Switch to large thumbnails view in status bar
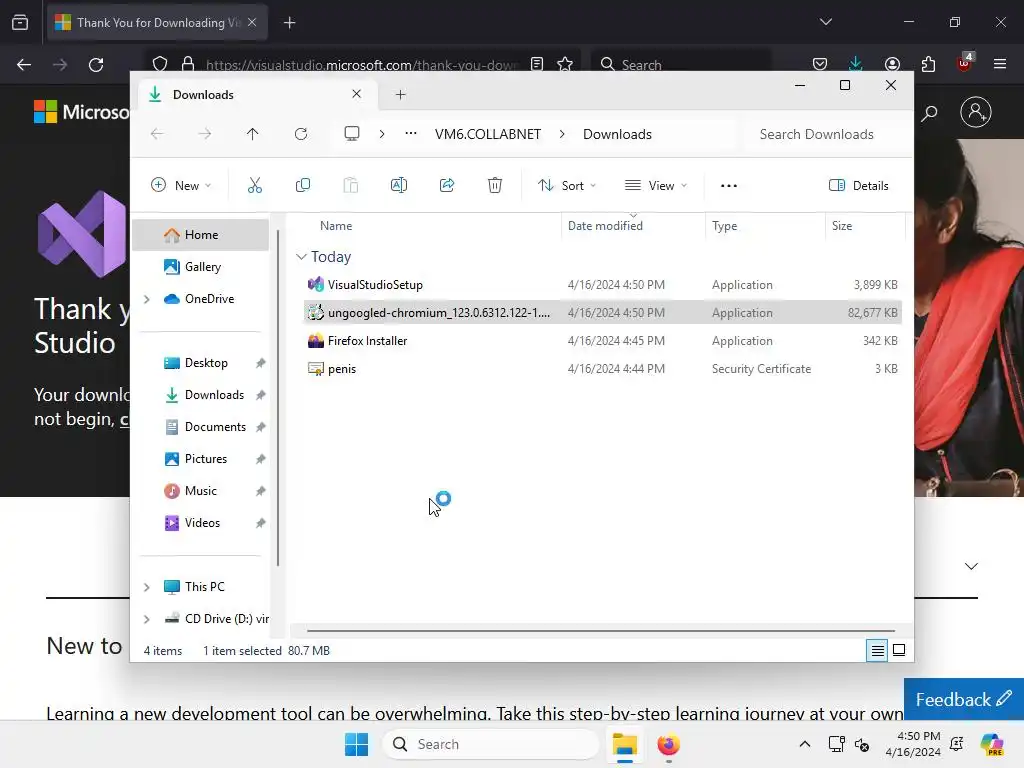 pyautogui.click(x=899, y=650)
